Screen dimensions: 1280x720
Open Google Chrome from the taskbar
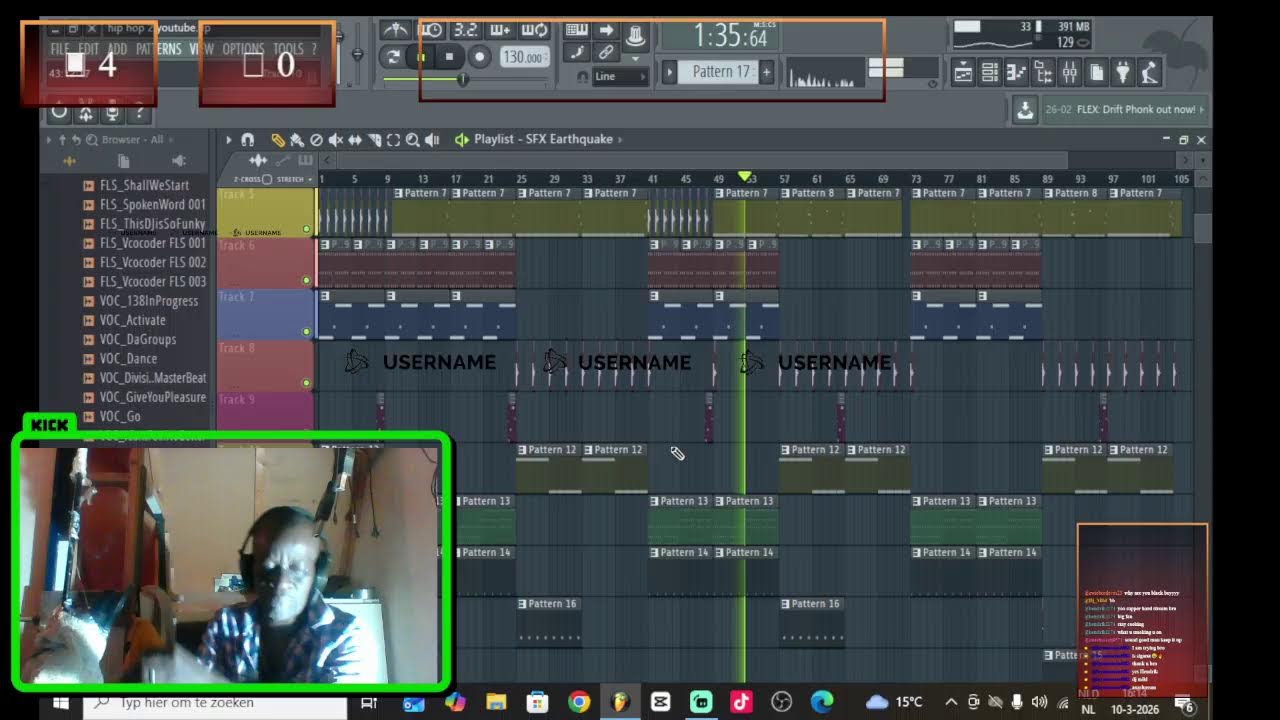point(579,703)
